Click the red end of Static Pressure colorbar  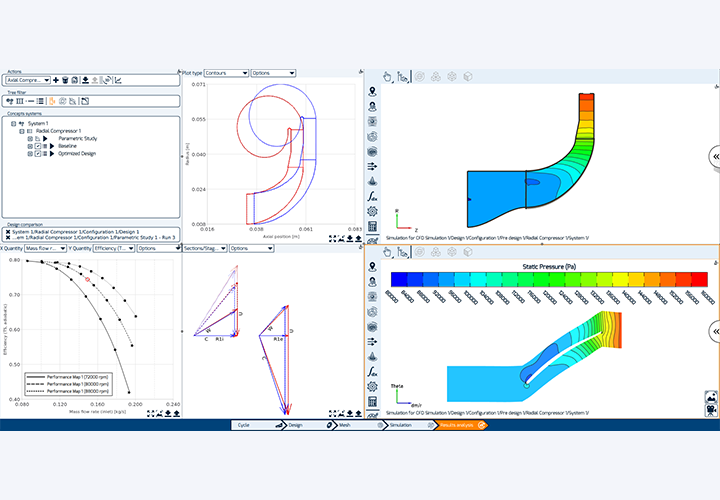click(706, 279)
